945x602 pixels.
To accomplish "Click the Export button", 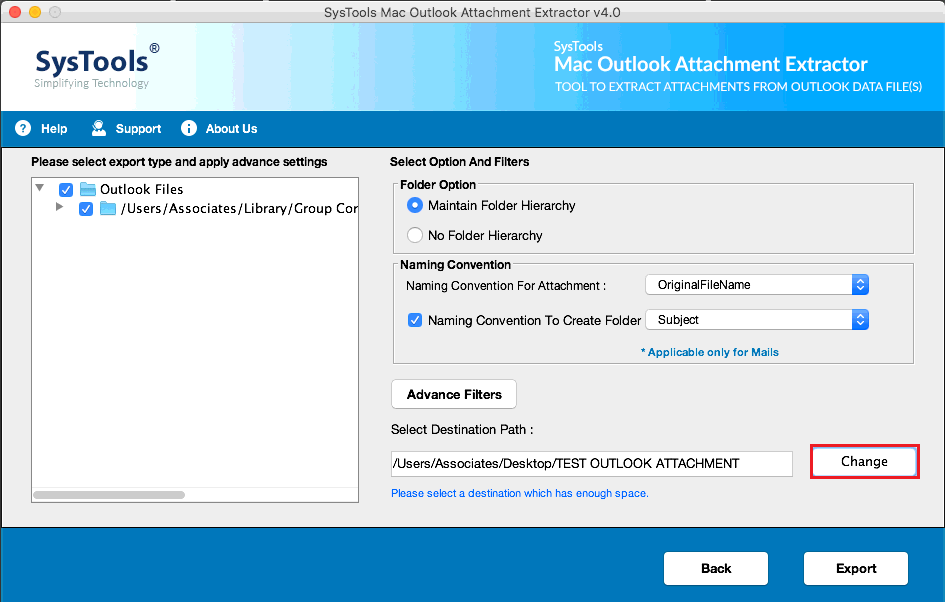I will point(855,568).
